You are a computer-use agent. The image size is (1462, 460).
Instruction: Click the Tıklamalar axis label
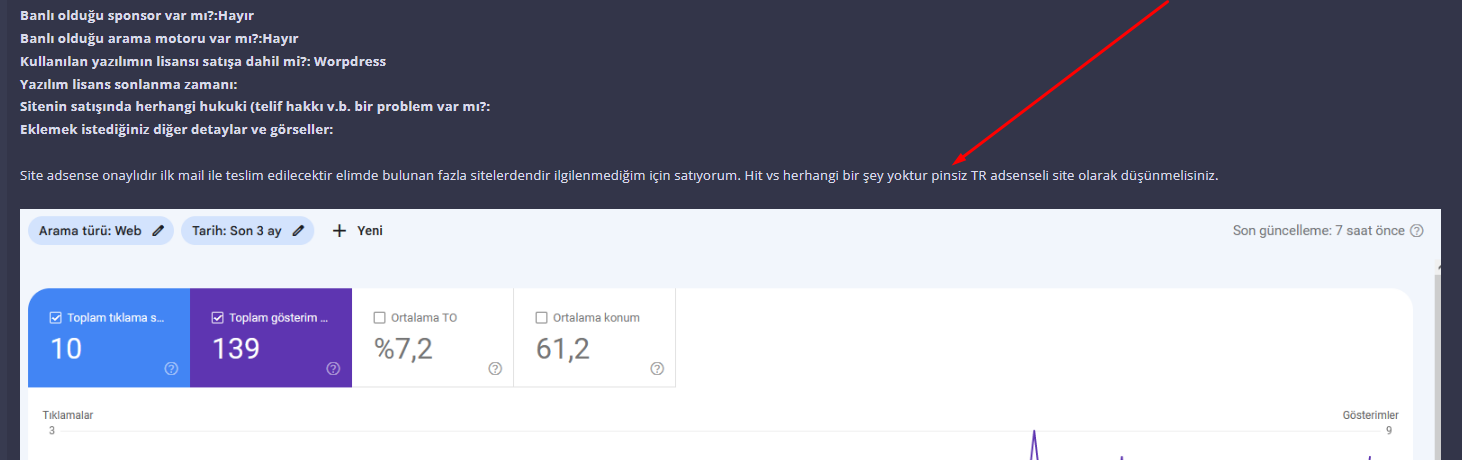pos(68,415)
